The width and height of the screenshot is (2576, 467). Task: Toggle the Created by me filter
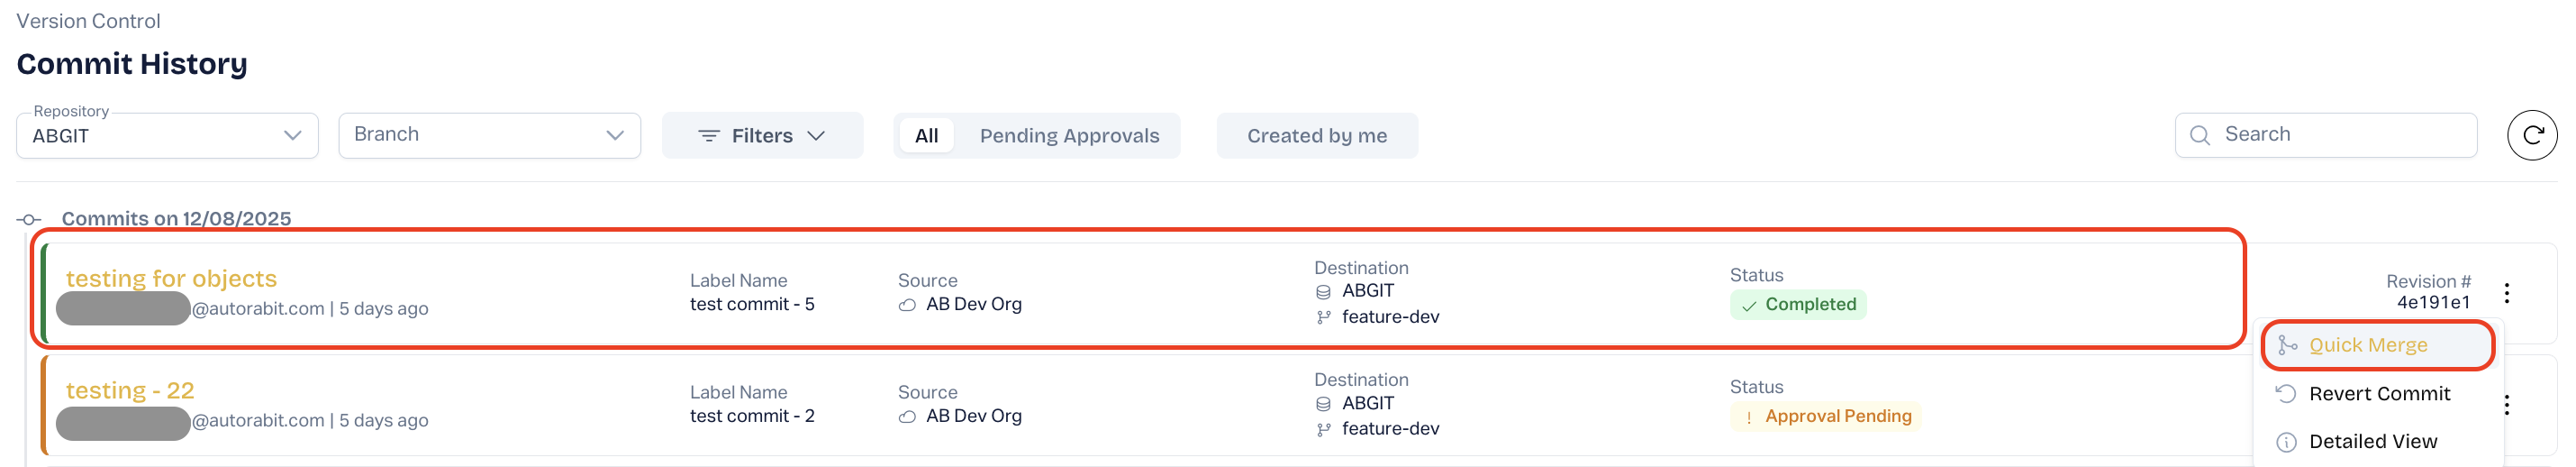pyautogui.click(x=1316, y=136)
